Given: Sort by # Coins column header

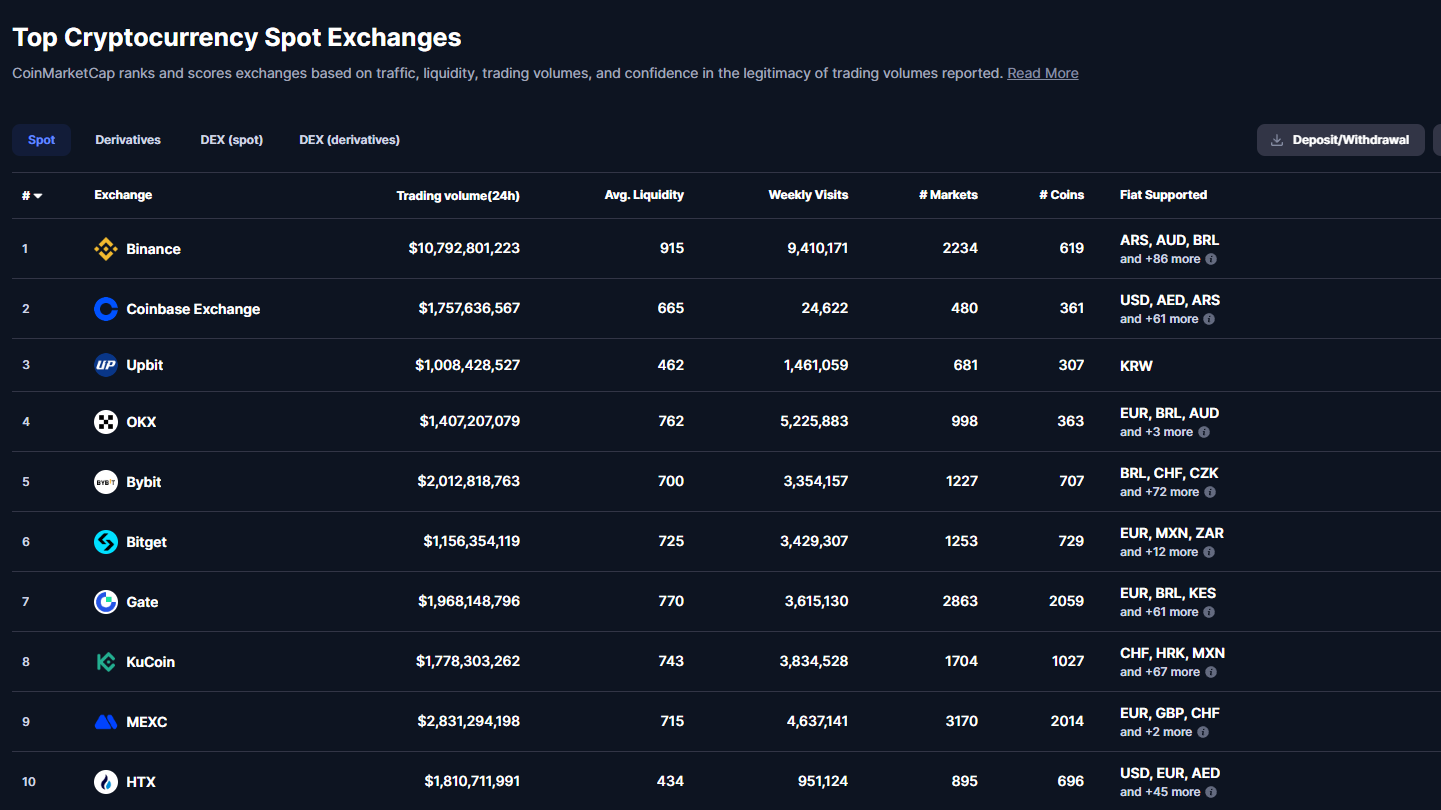Looking at the screenshot, I should (x=1061, y=195).
